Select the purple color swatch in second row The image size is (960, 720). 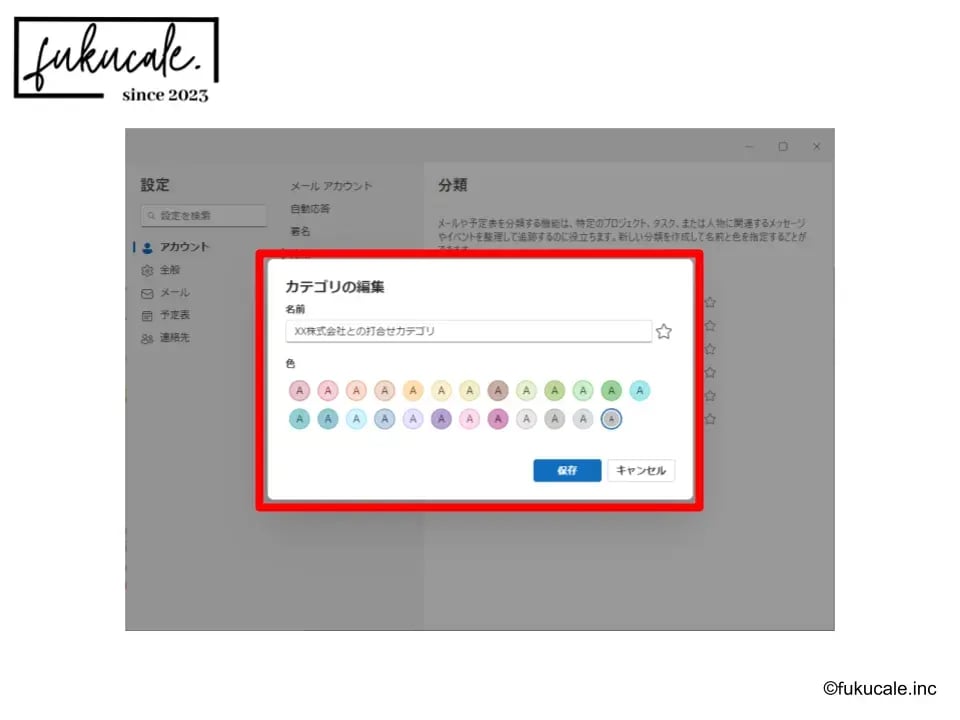(441, 419)
